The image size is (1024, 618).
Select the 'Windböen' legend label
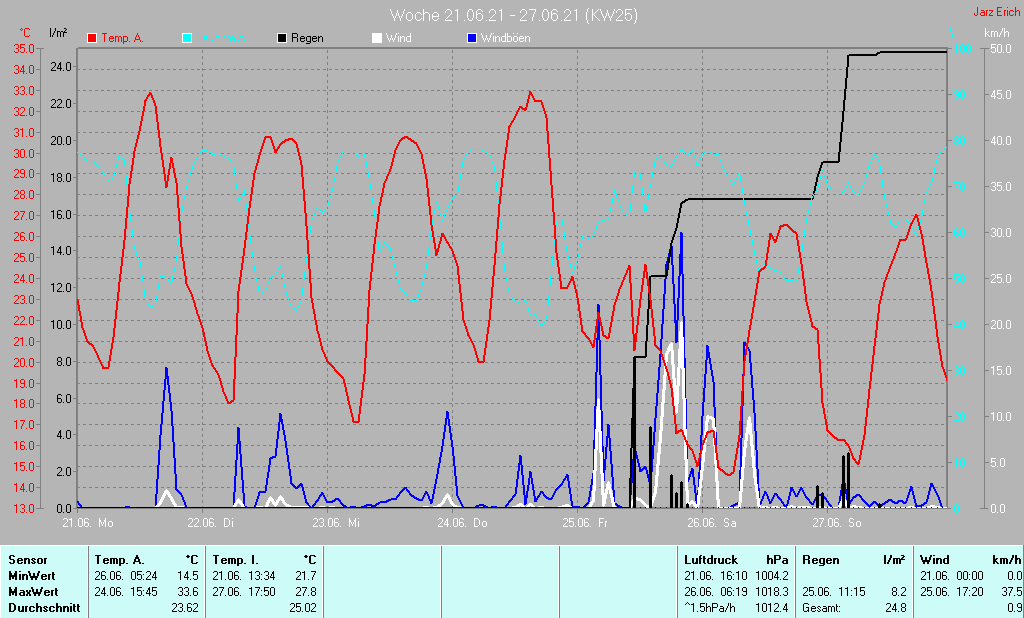505,39
